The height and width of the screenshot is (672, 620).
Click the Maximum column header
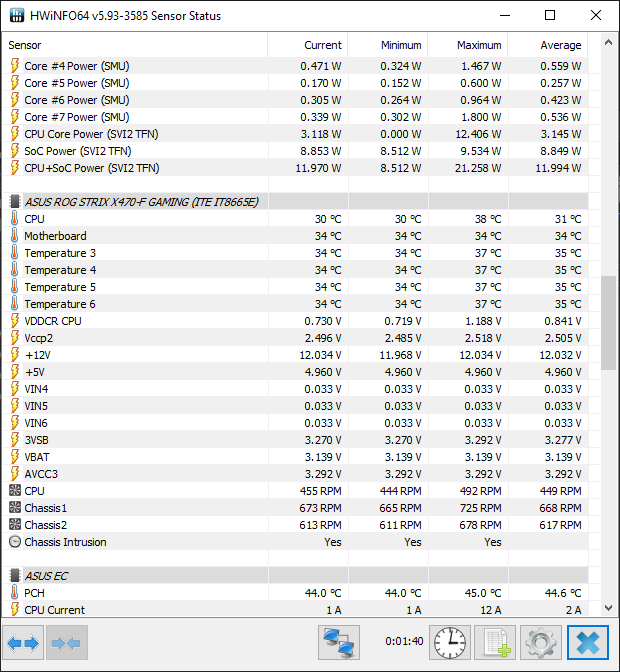[x=468, y=45]
